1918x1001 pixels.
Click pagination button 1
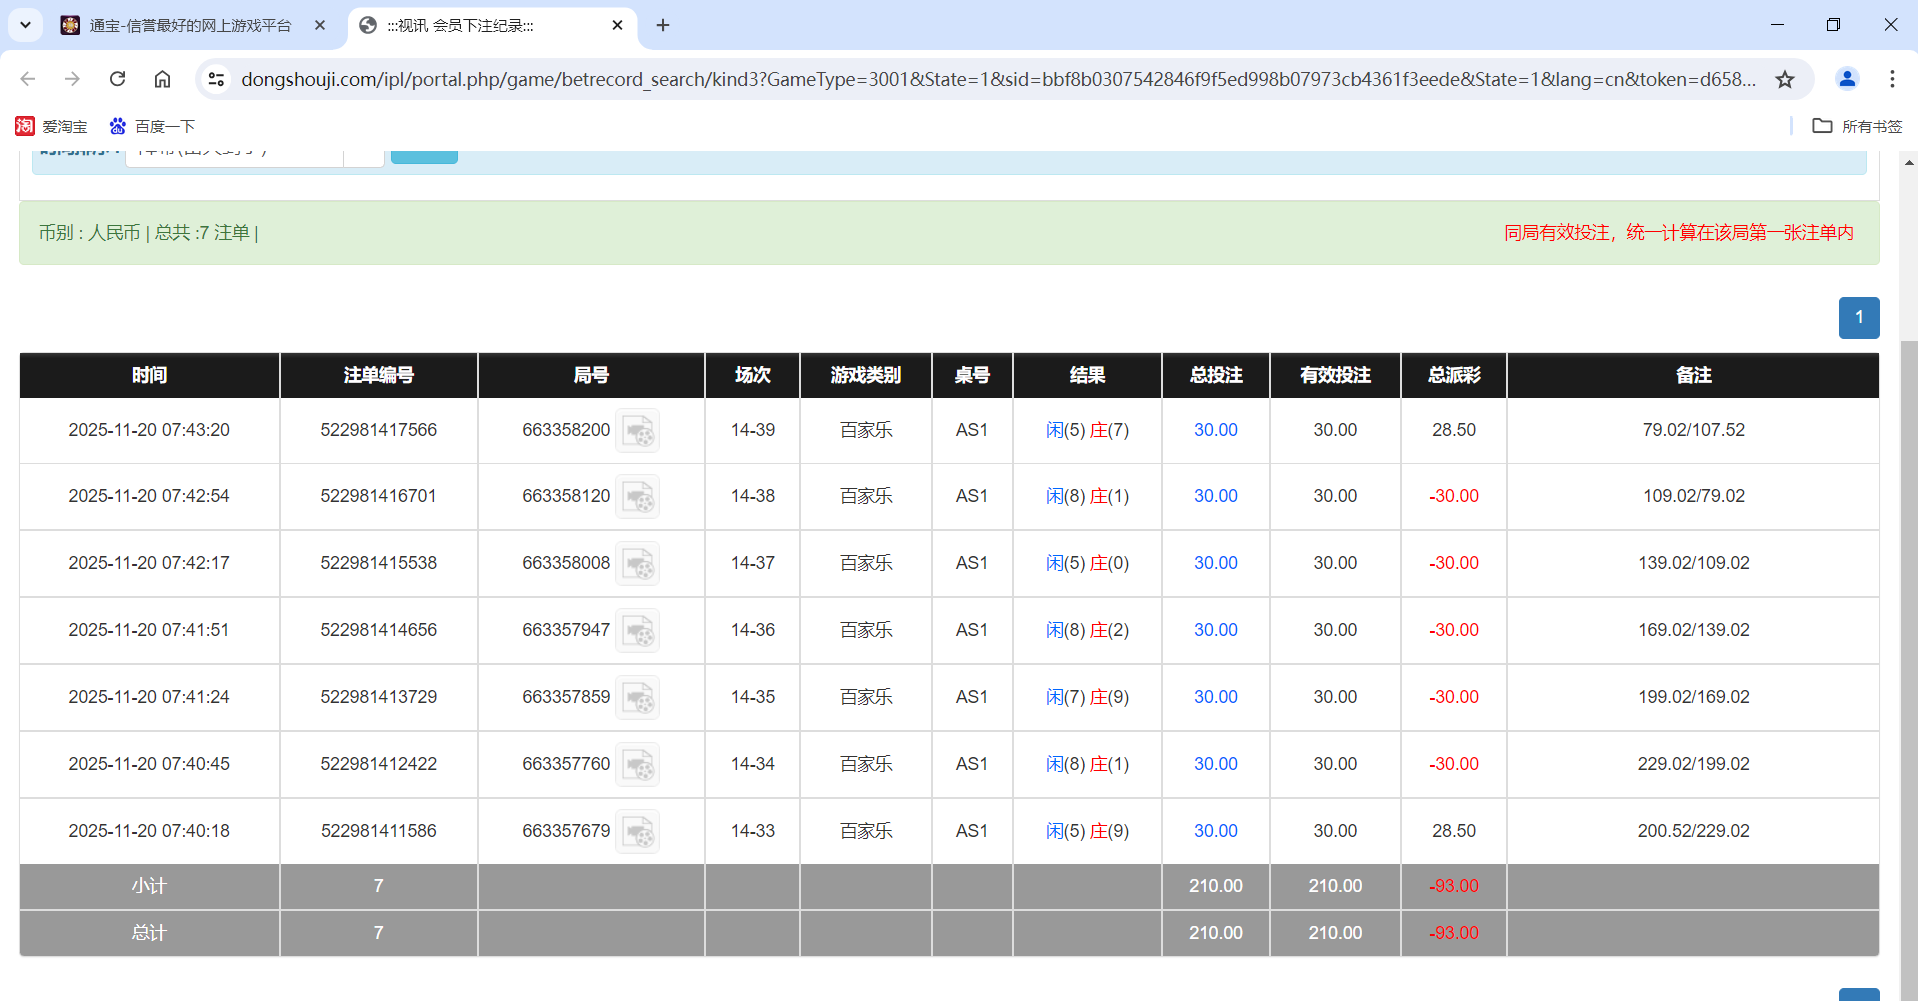pos(1858,317)
